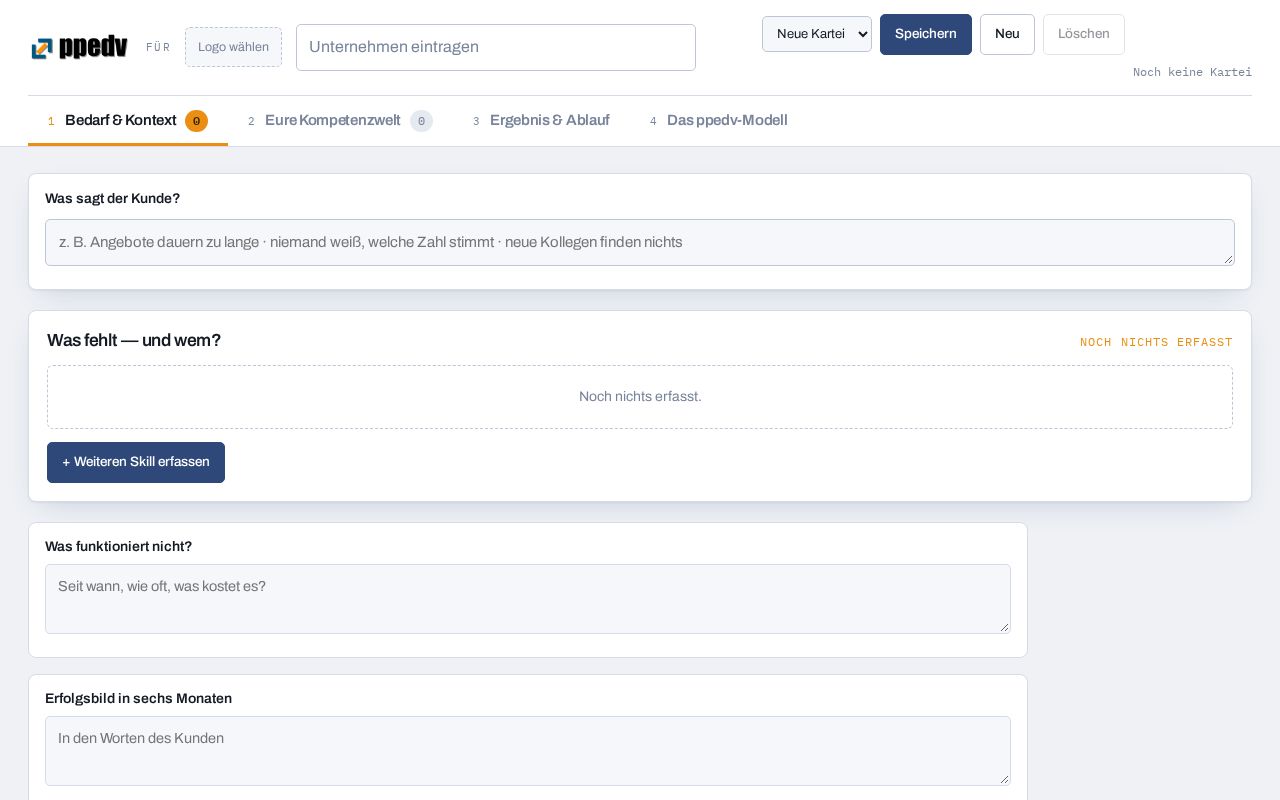Click into Was sagt der Kunde textarea
Screen dimensions: 1280x800
[x=640, y=242]
